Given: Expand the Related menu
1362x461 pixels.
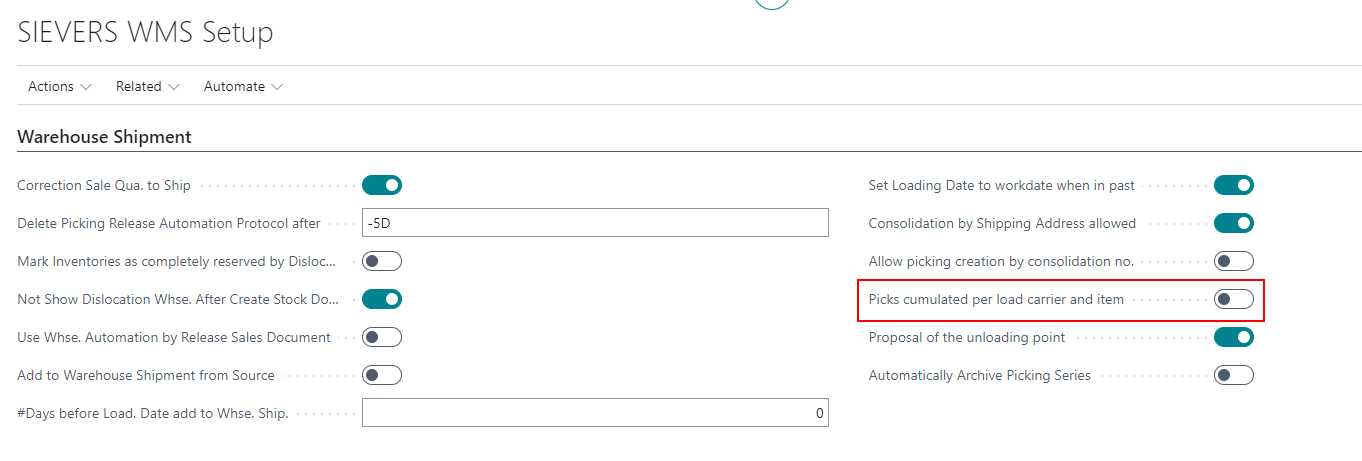Looking at the screenshot, I should [x=147, y=87].
